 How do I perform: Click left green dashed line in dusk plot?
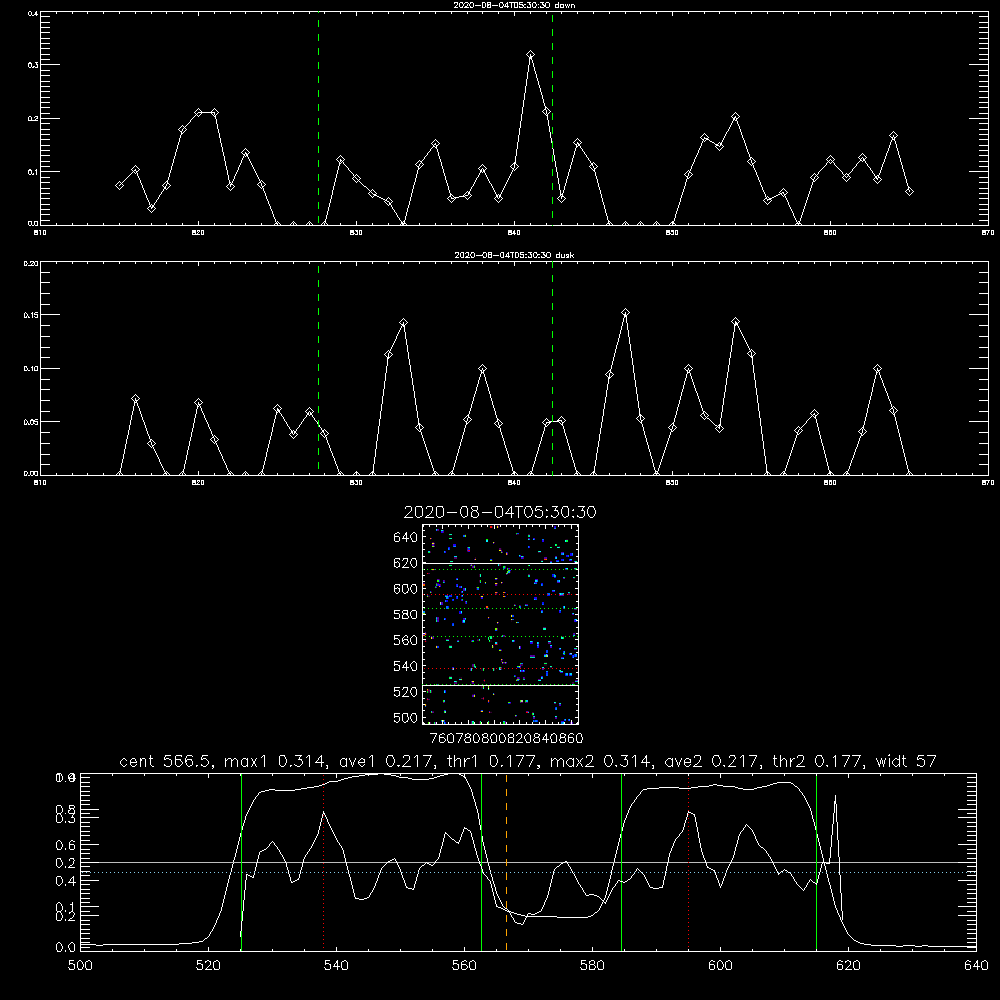(318, 369)
